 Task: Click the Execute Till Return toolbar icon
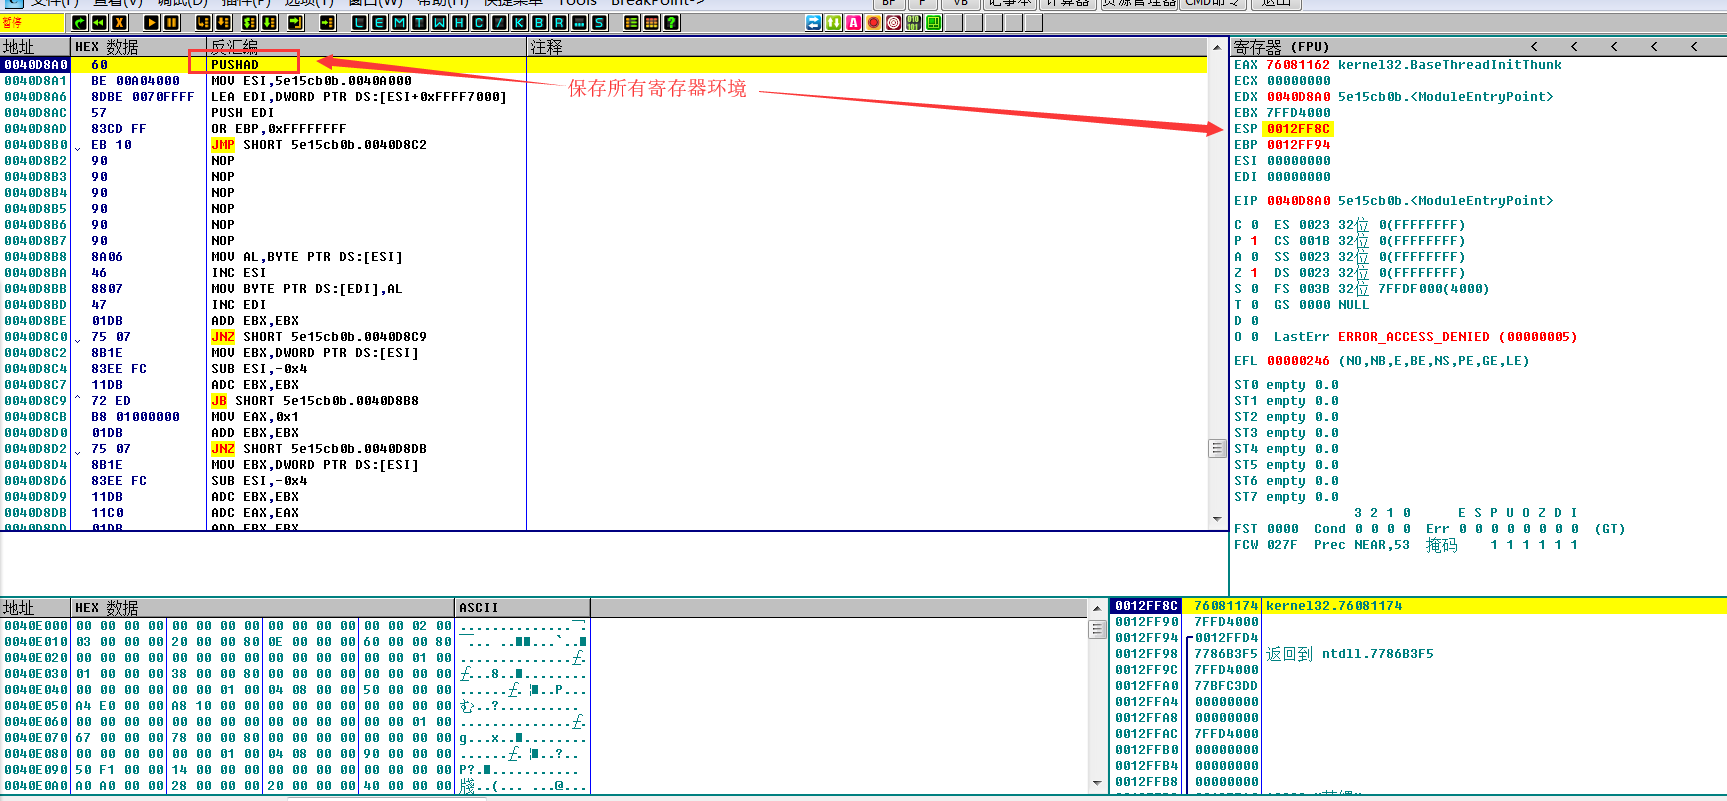click(296, 22)
